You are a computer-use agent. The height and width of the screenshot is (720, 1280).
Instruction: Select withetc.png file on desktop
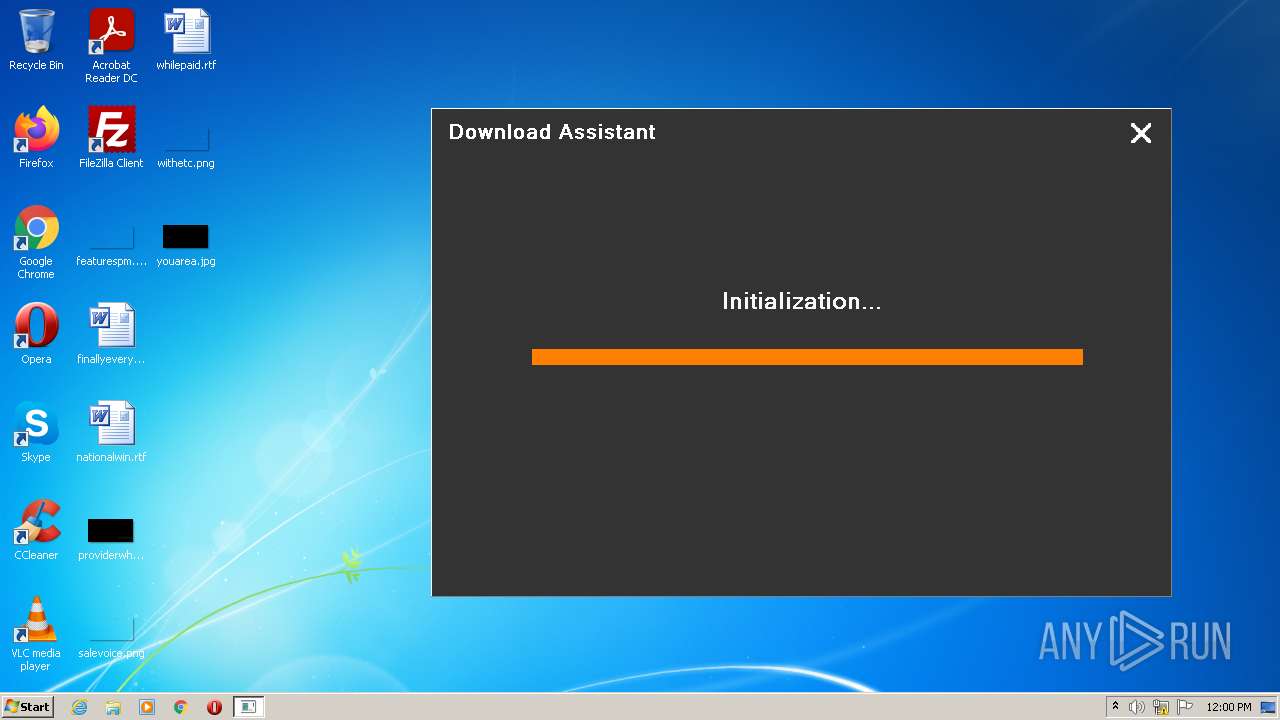click(186, 145)
